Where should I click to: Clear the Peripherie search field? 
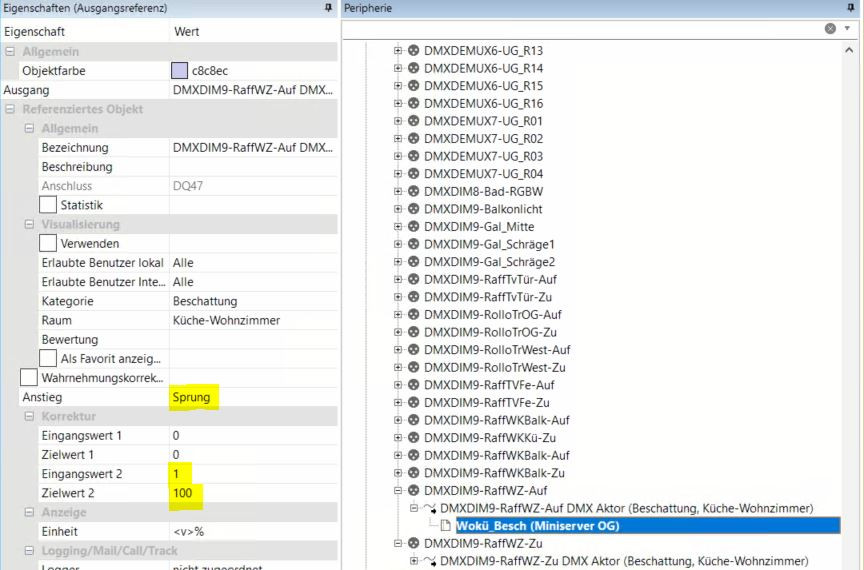(830, 29)
